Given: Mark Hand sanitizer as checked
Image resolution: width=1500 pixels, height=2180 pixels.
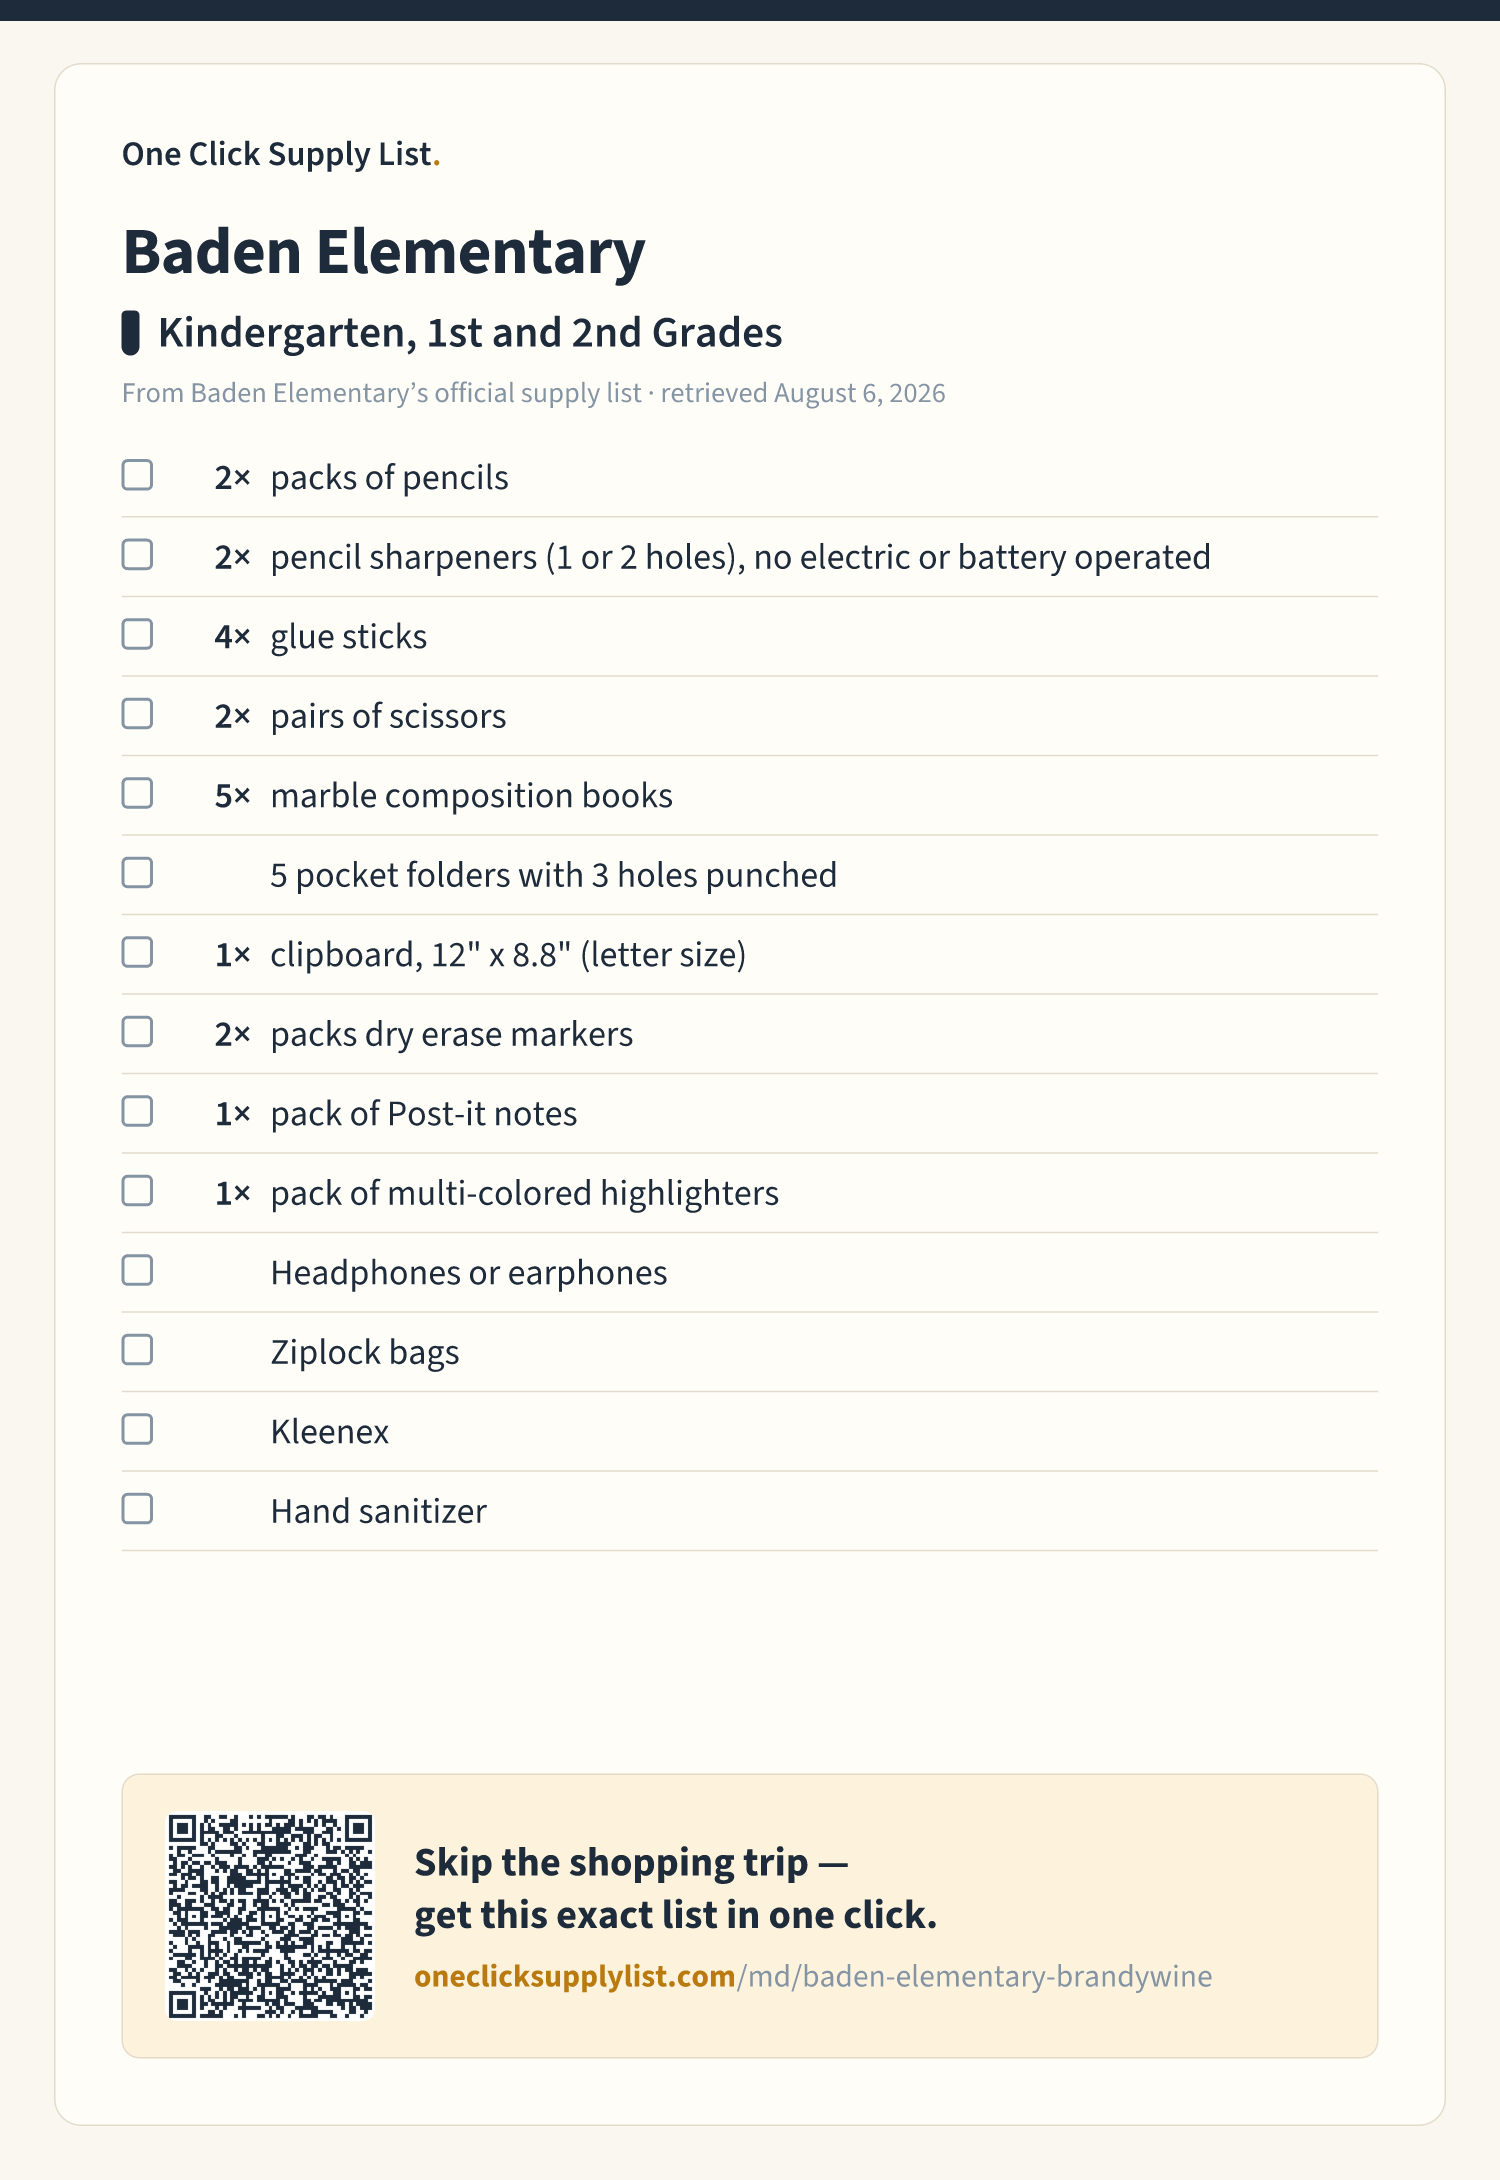Looking at the screenshot, I should pos(137,1509).
